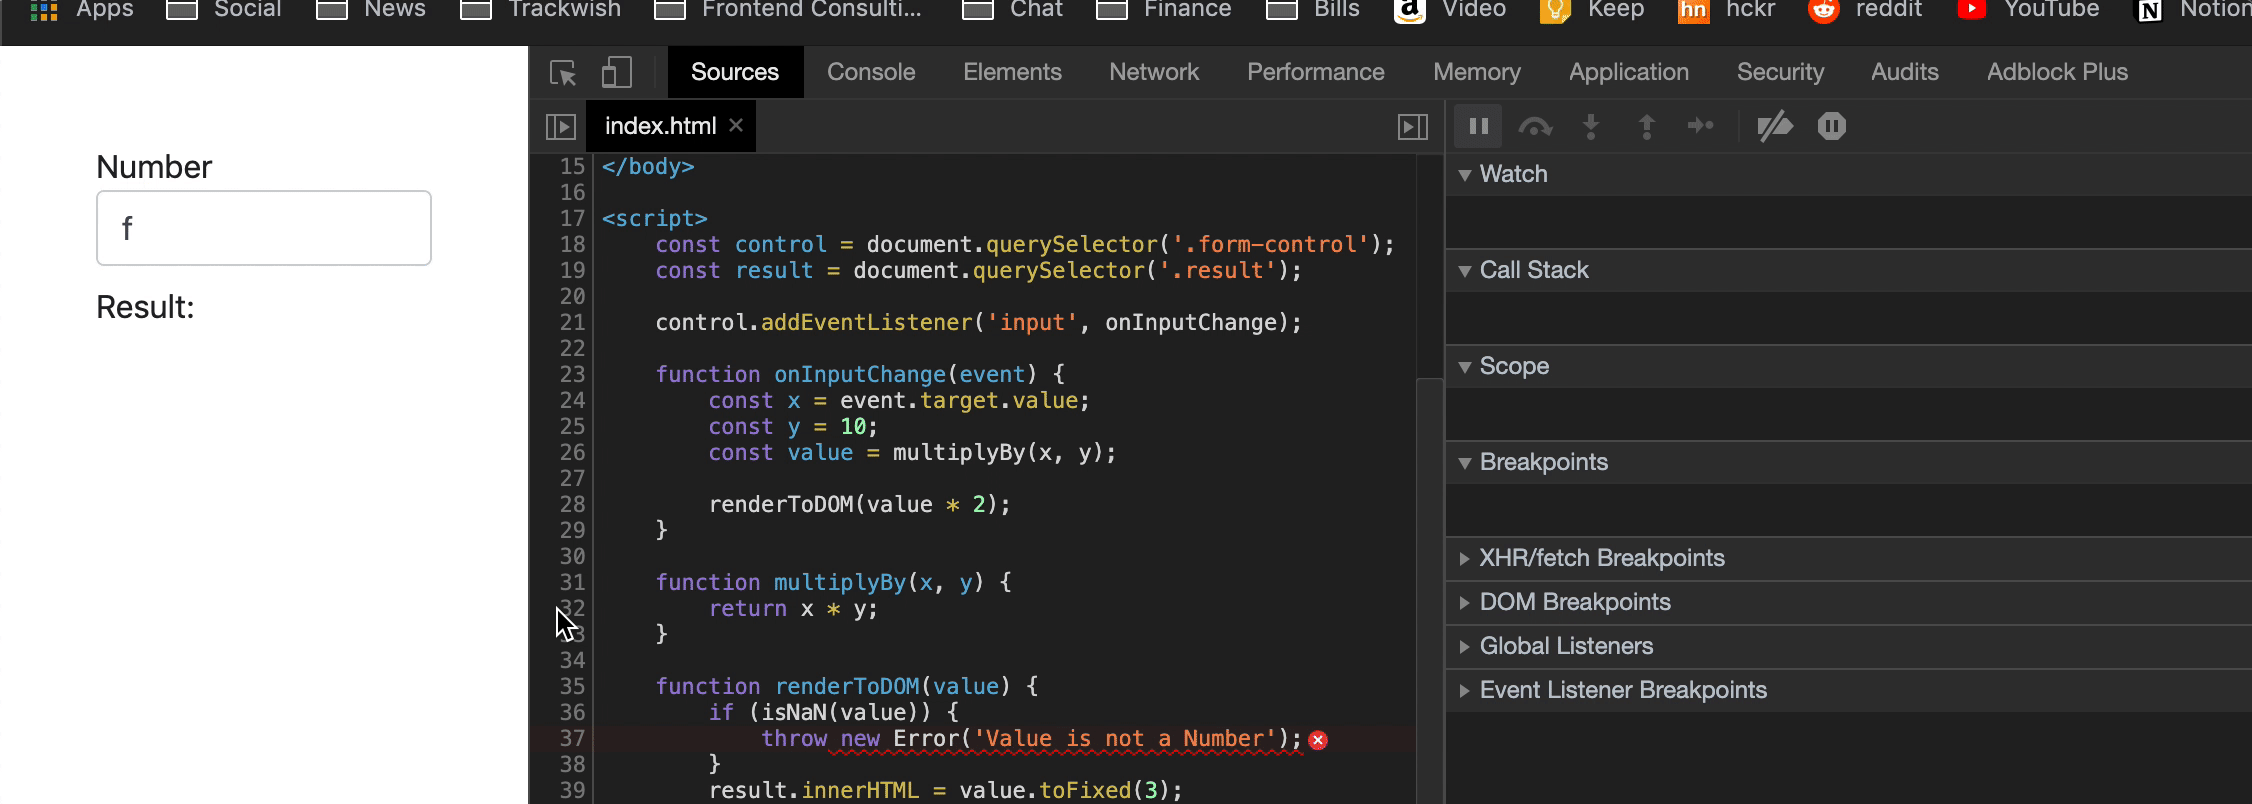Switch to the Memory tab
The width and height of the screenshot is (2252, 804).
(x=1477, y=72)
